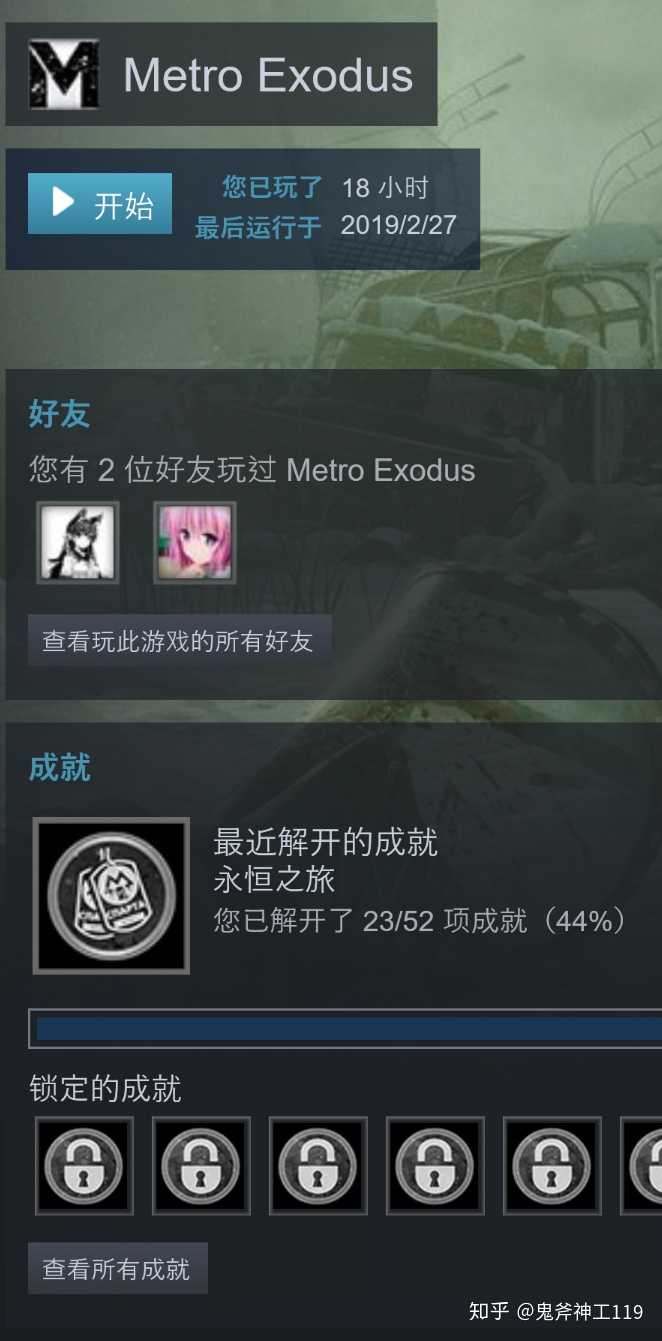Select the second locked achievement icon
This screenshot has width=662, height=1341.
(201, 1166)
